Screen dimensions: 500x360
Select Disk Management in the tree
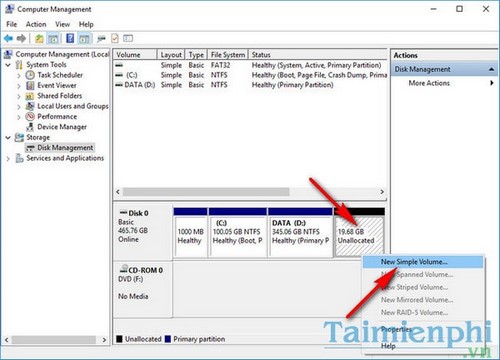65,147
